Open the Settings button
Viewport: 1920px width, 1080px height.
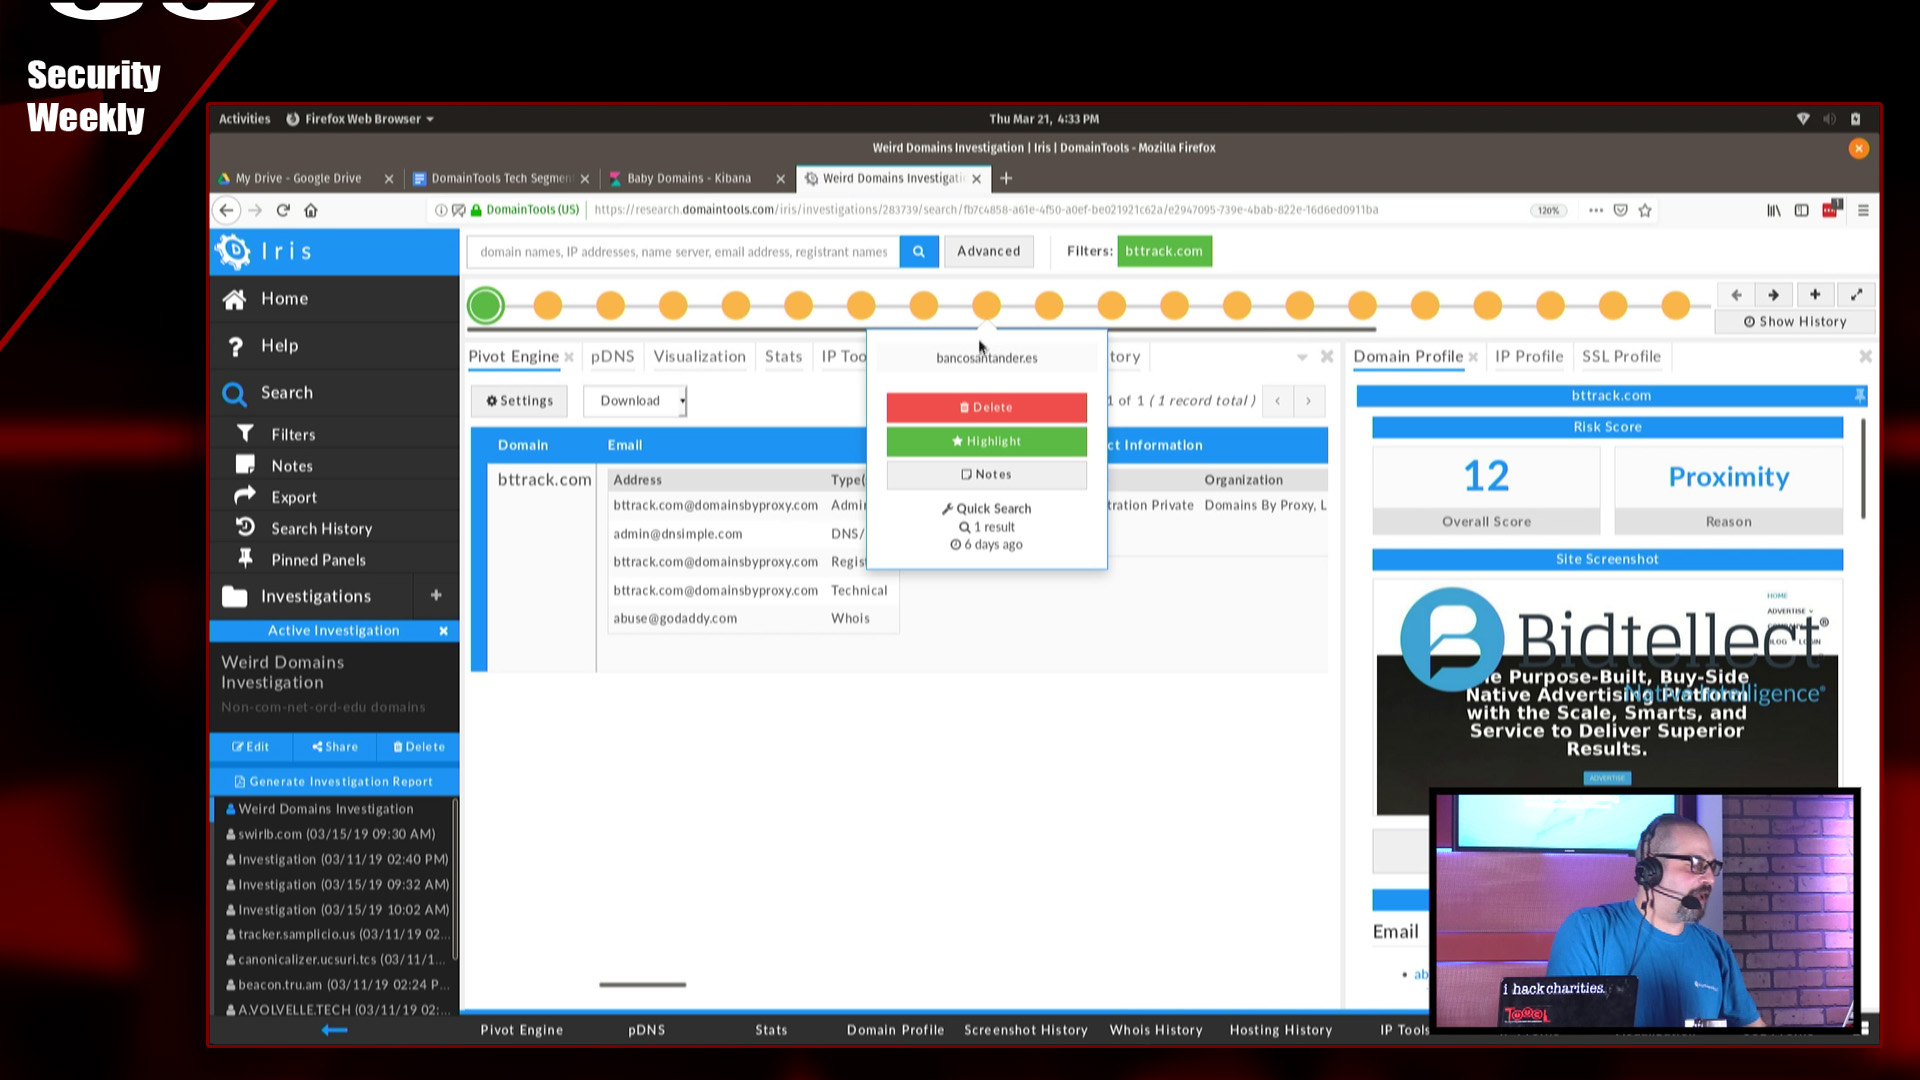pos(519,401)
